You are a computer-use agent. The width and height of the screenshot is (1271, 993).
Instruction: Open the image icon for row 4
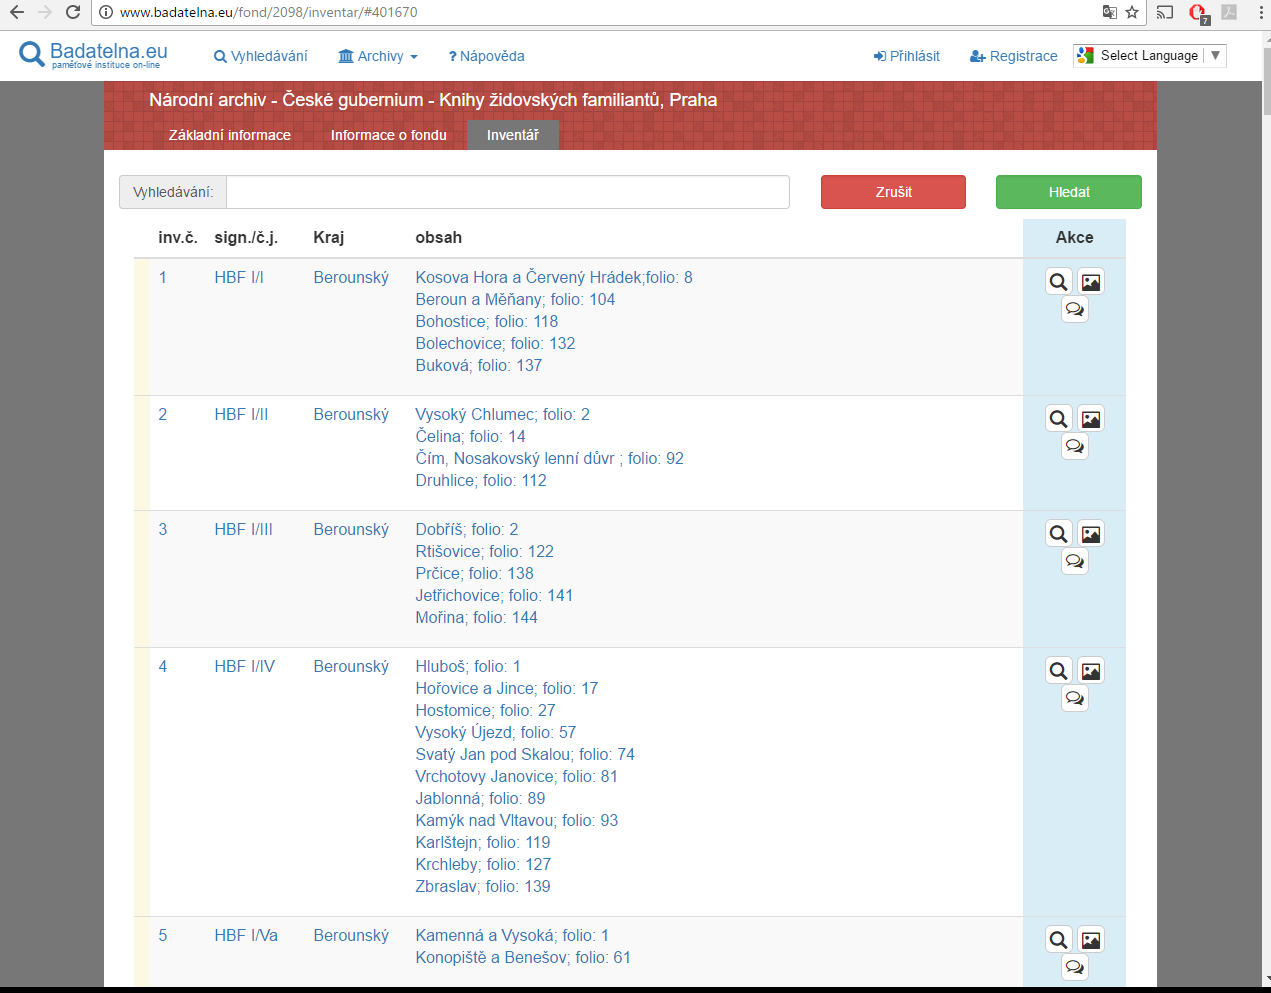(x=1091, y=671)
